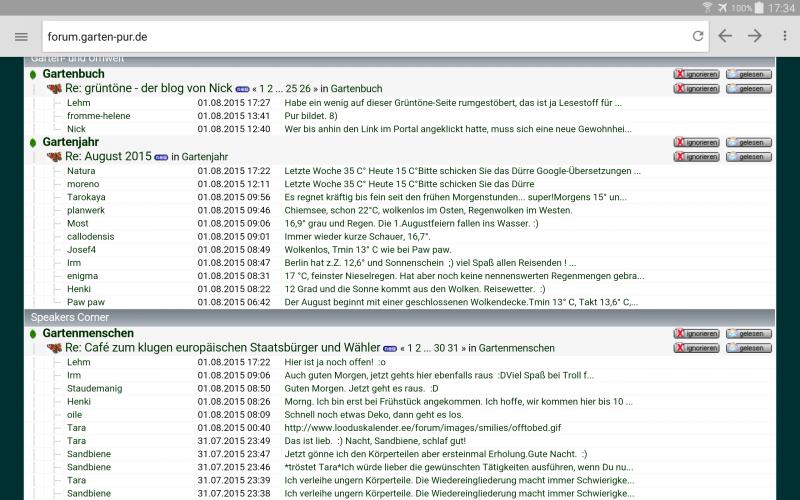
Task: Go to page 31 of the Café thread
Action: pos(453,348)
